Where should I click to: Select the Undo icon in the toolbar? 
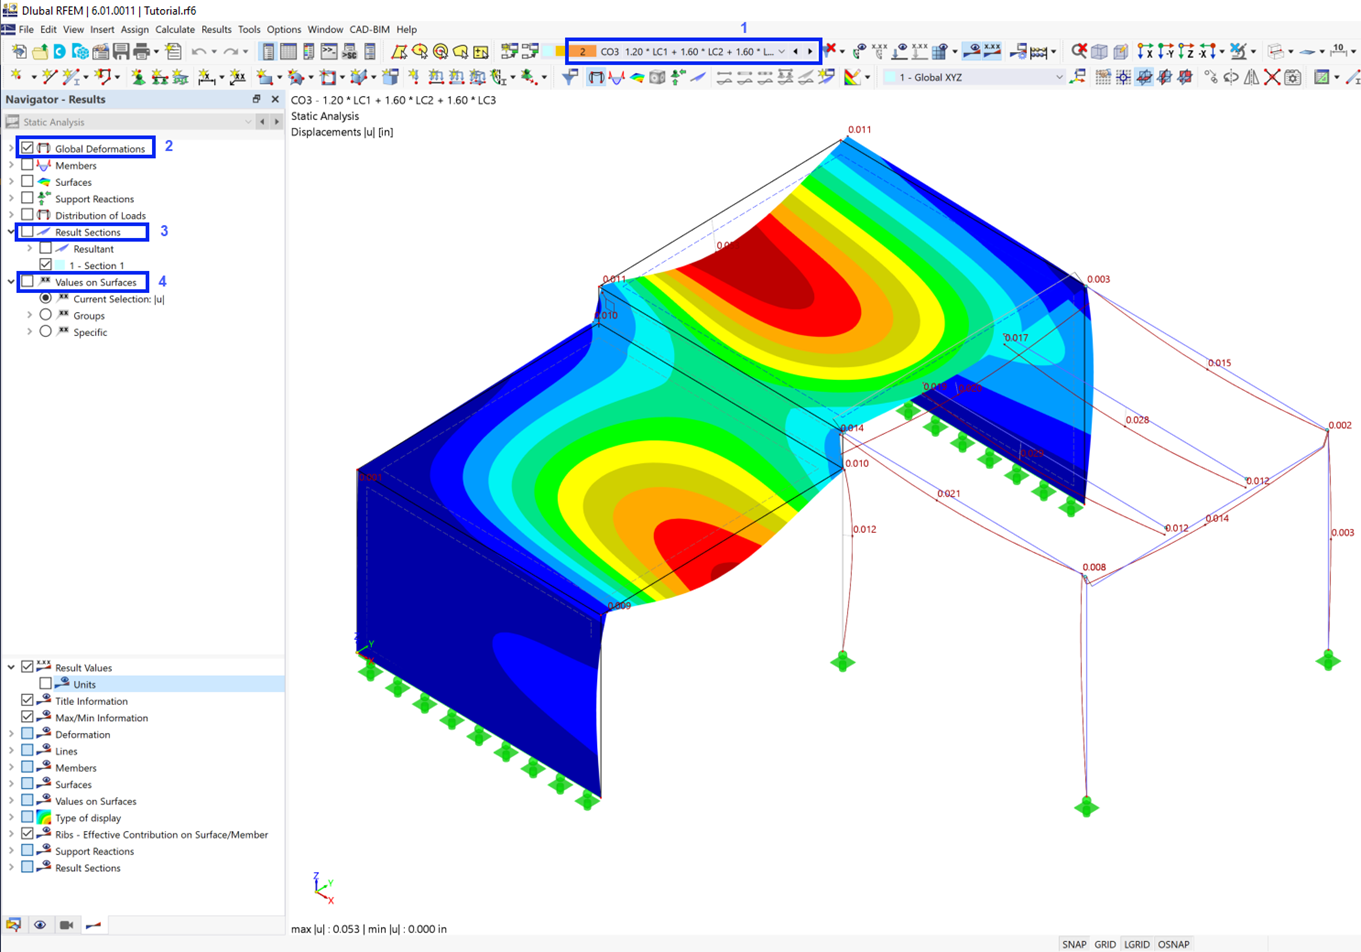point(198,51)
